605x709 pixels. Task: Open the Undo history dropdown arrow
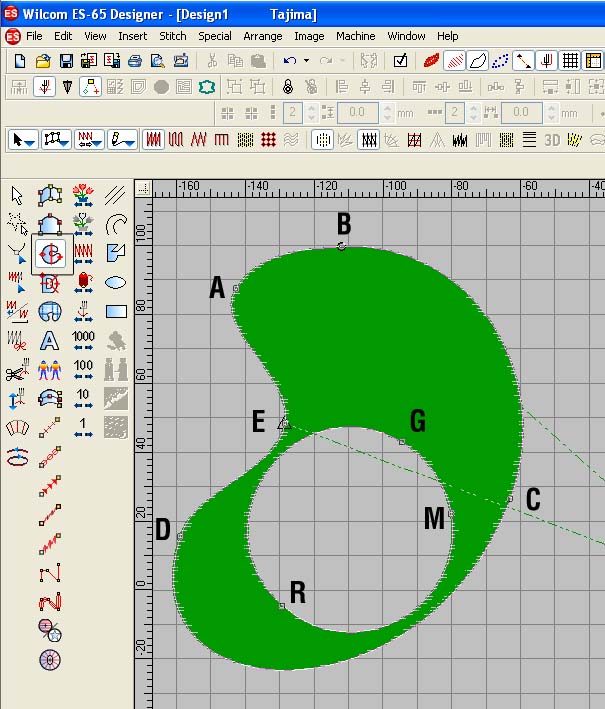click(x=305, y=61)
